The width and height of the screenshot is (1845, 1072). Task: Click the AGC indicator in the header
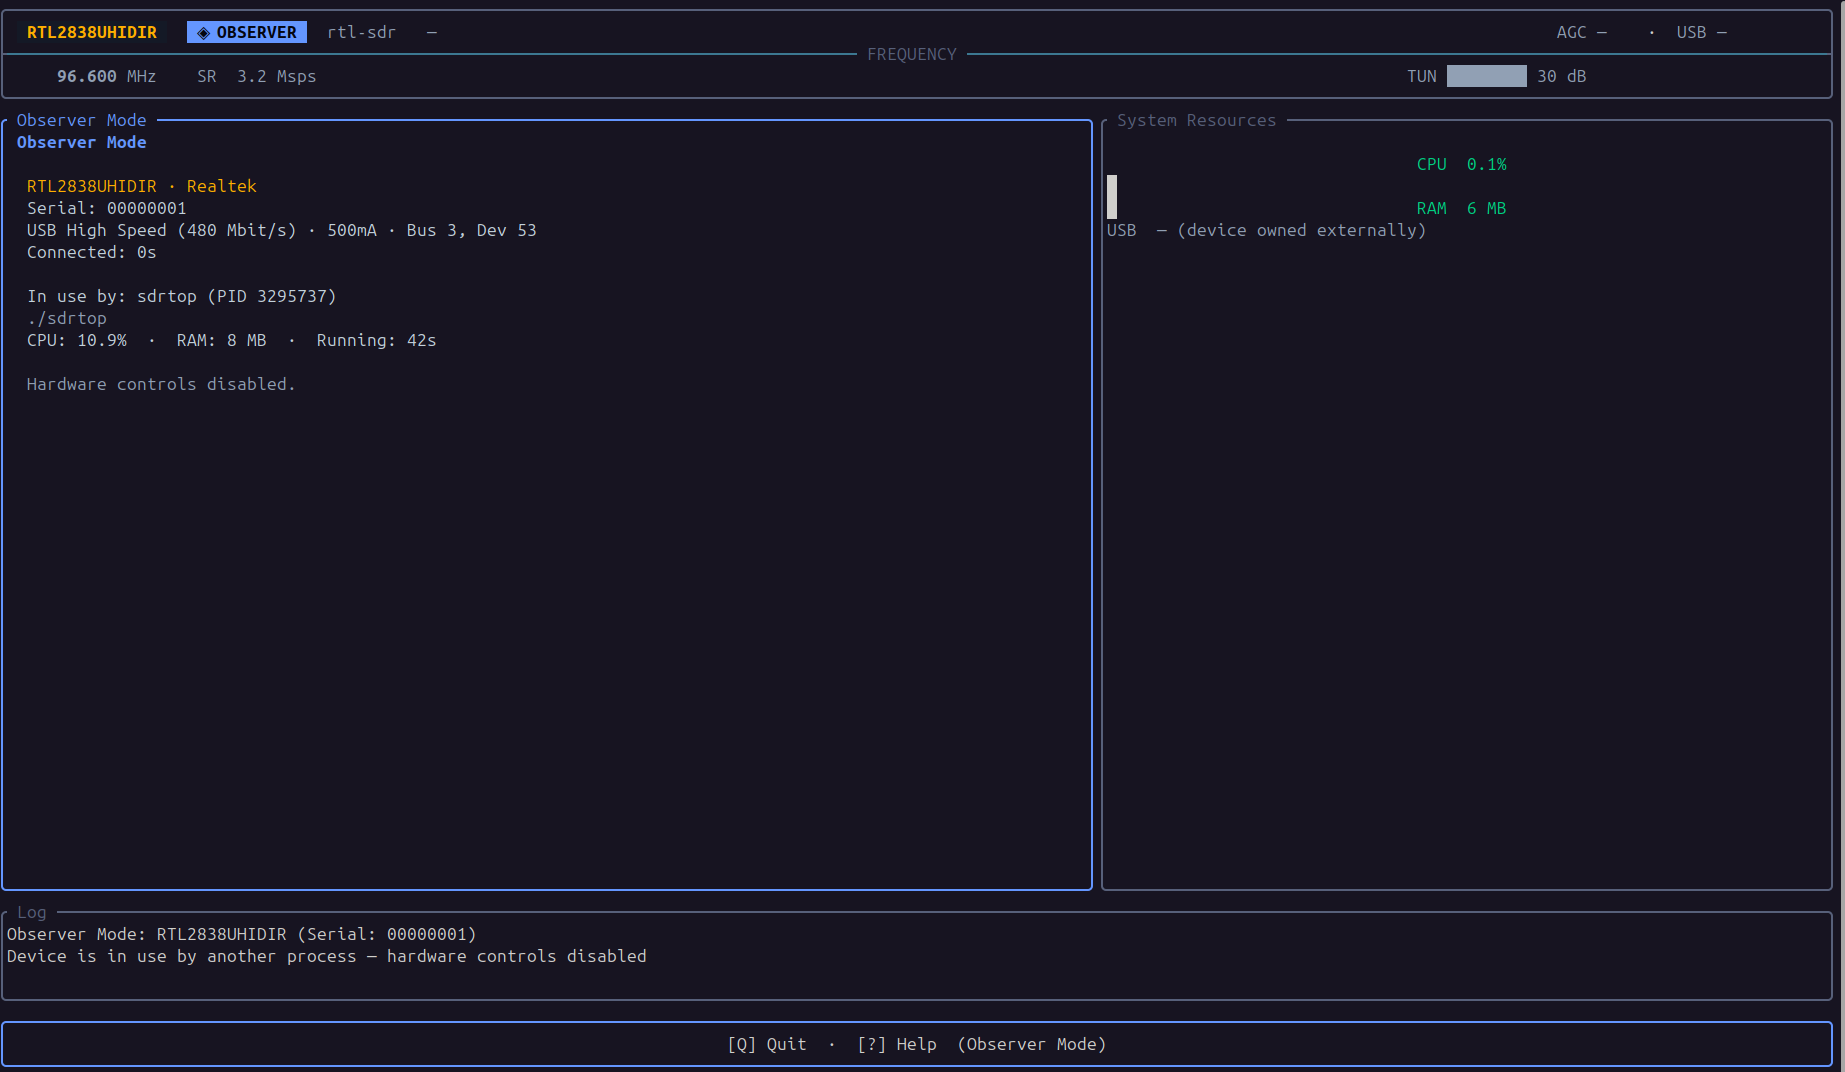pyautogui.click(x=1581, y=32)
